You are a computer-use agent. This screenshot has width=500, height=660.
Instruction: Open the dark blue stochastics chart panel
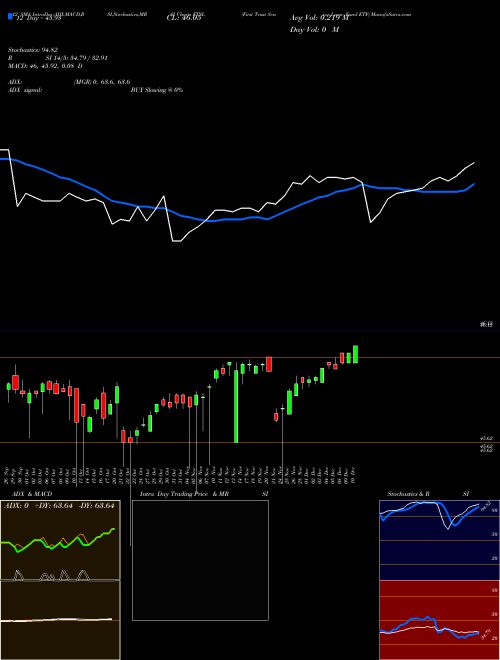439,540
